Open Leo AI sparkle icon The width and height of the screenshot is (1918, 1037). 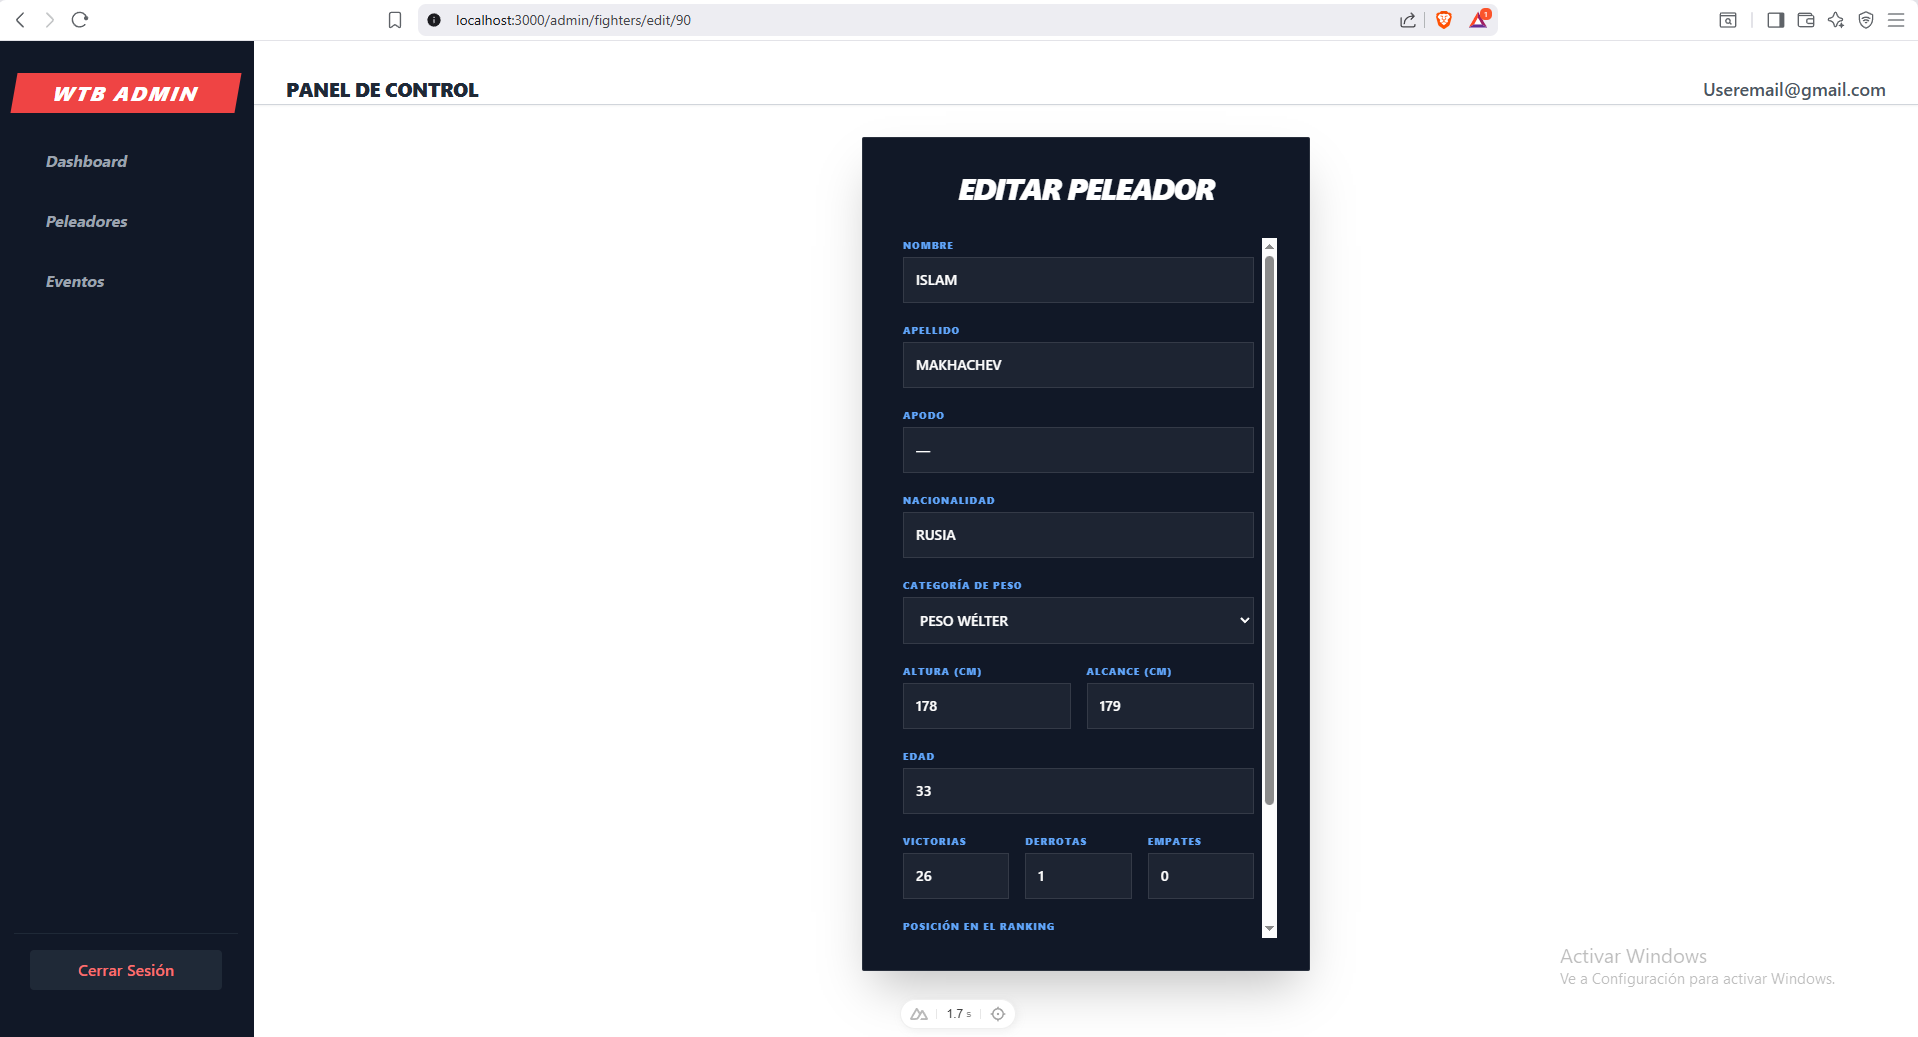(x=1836, y=20)
